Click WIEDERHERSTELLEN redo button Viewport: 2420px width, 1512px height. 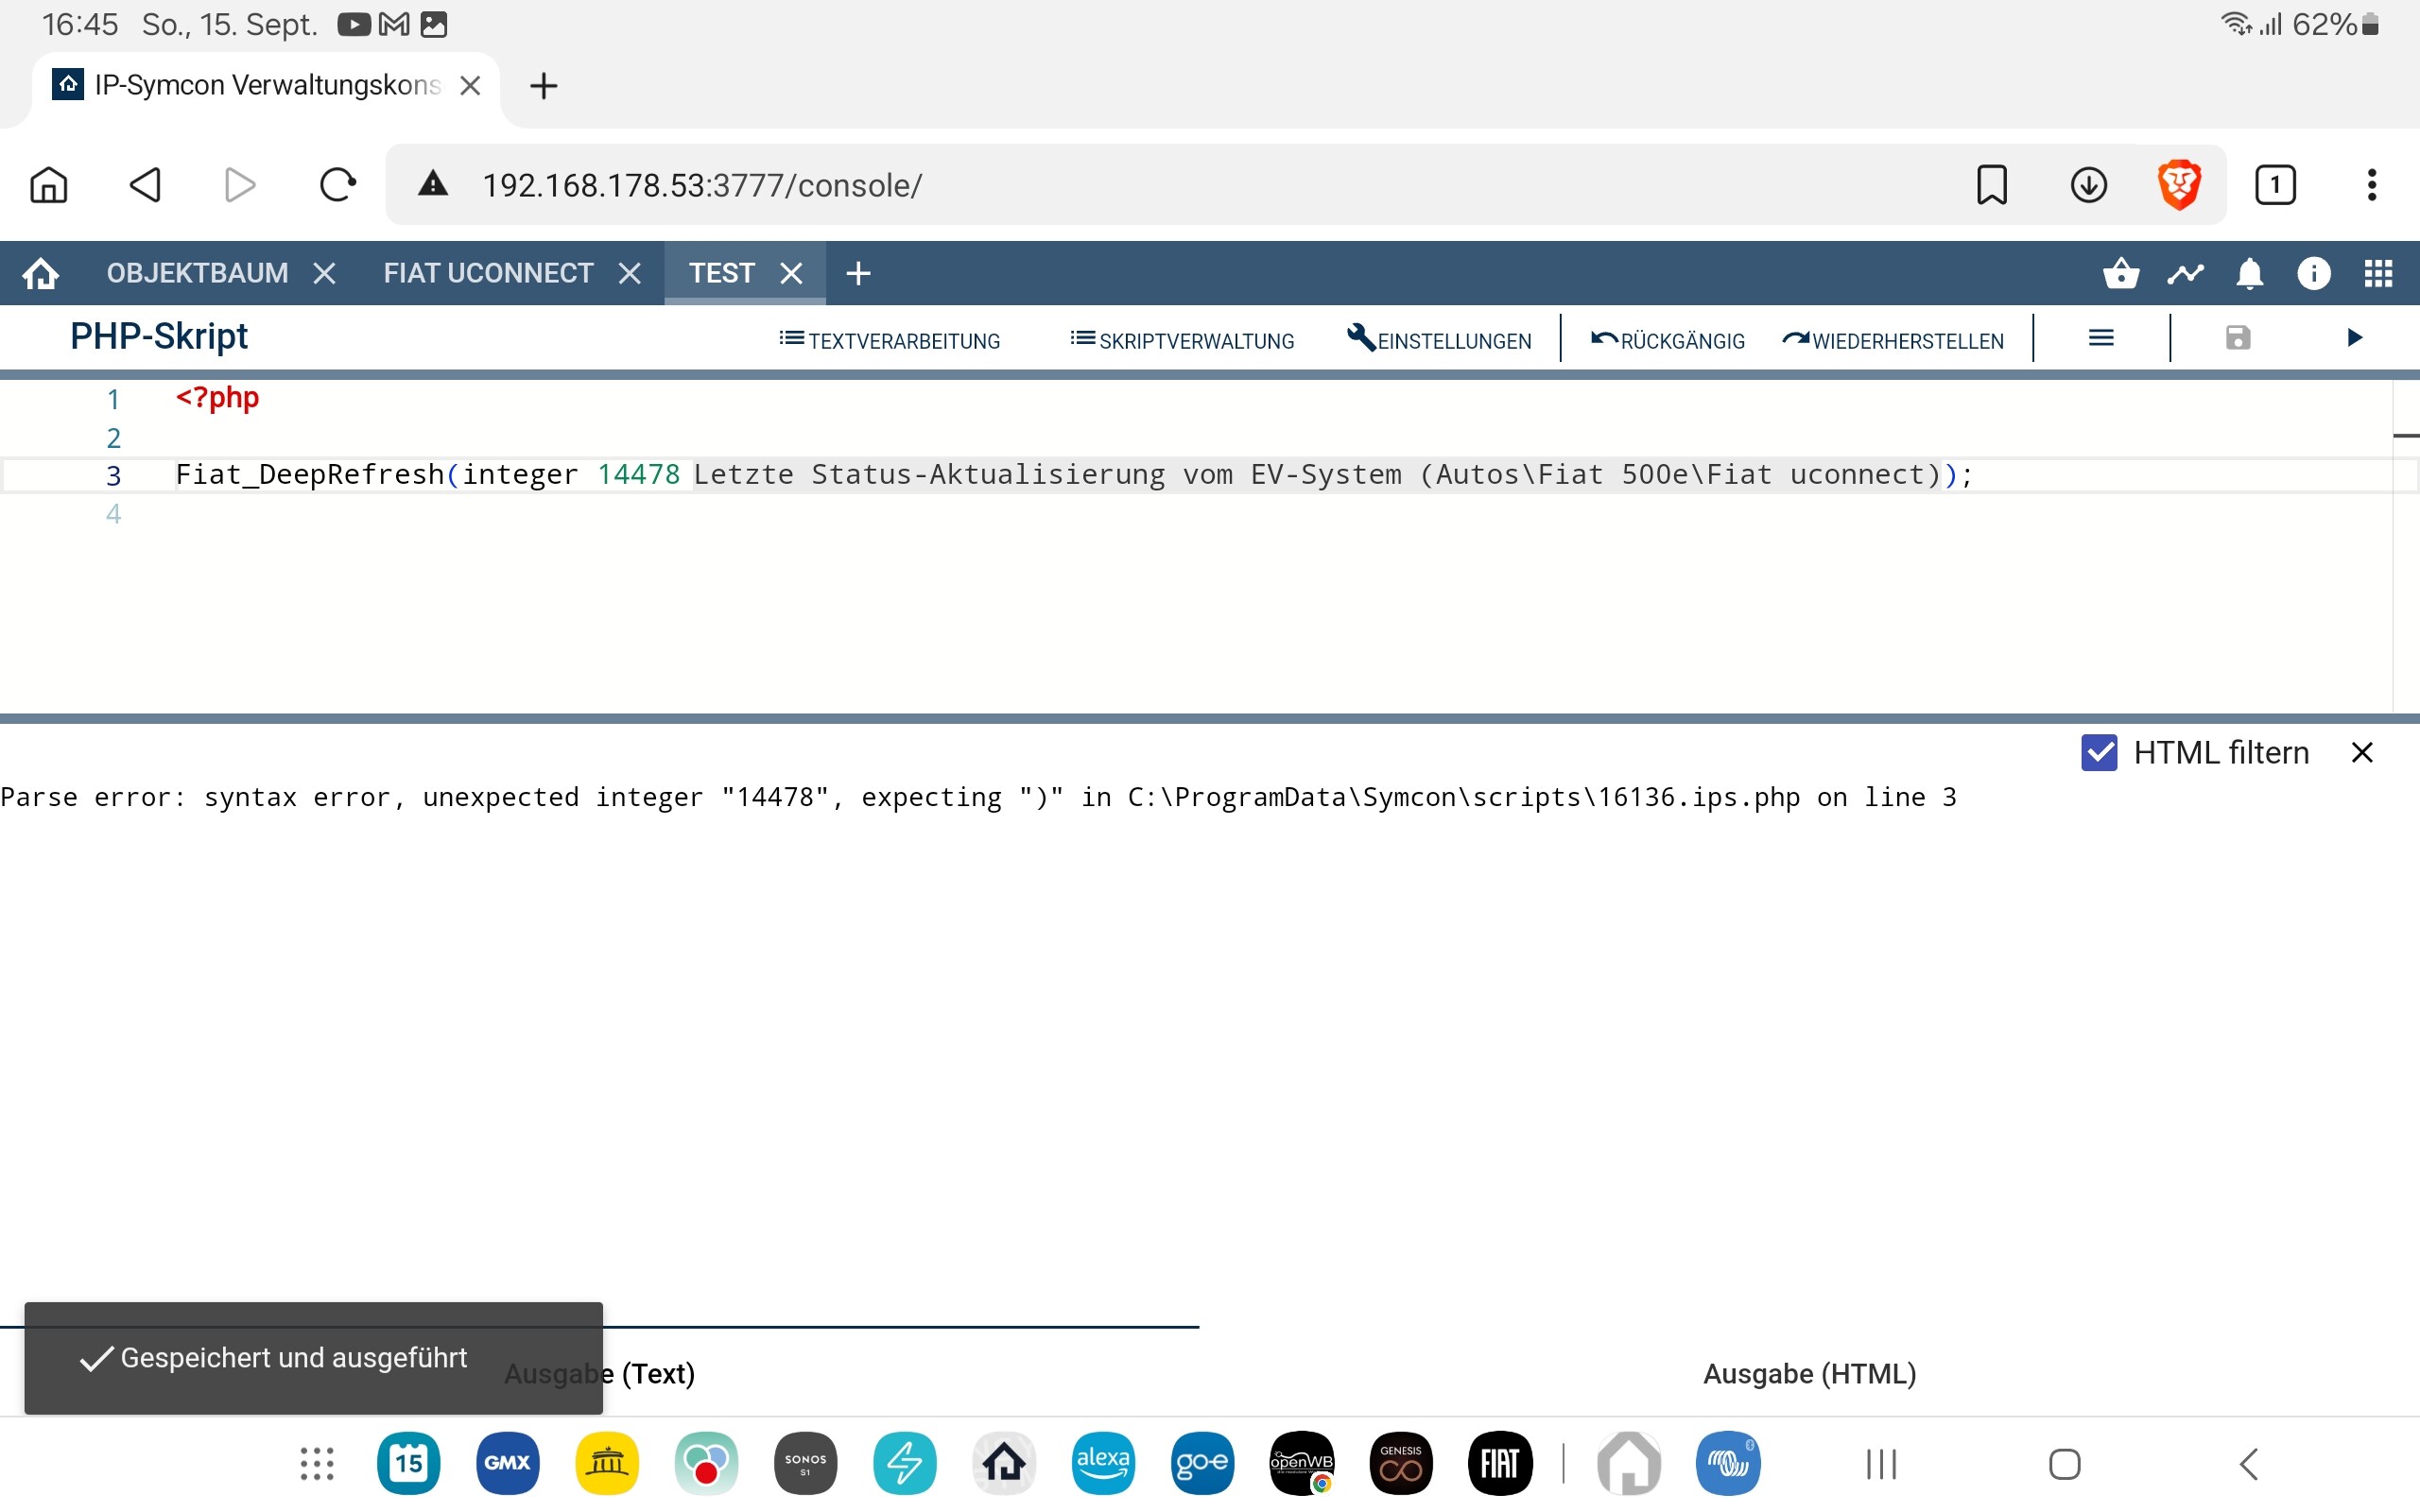(1893, 340)
